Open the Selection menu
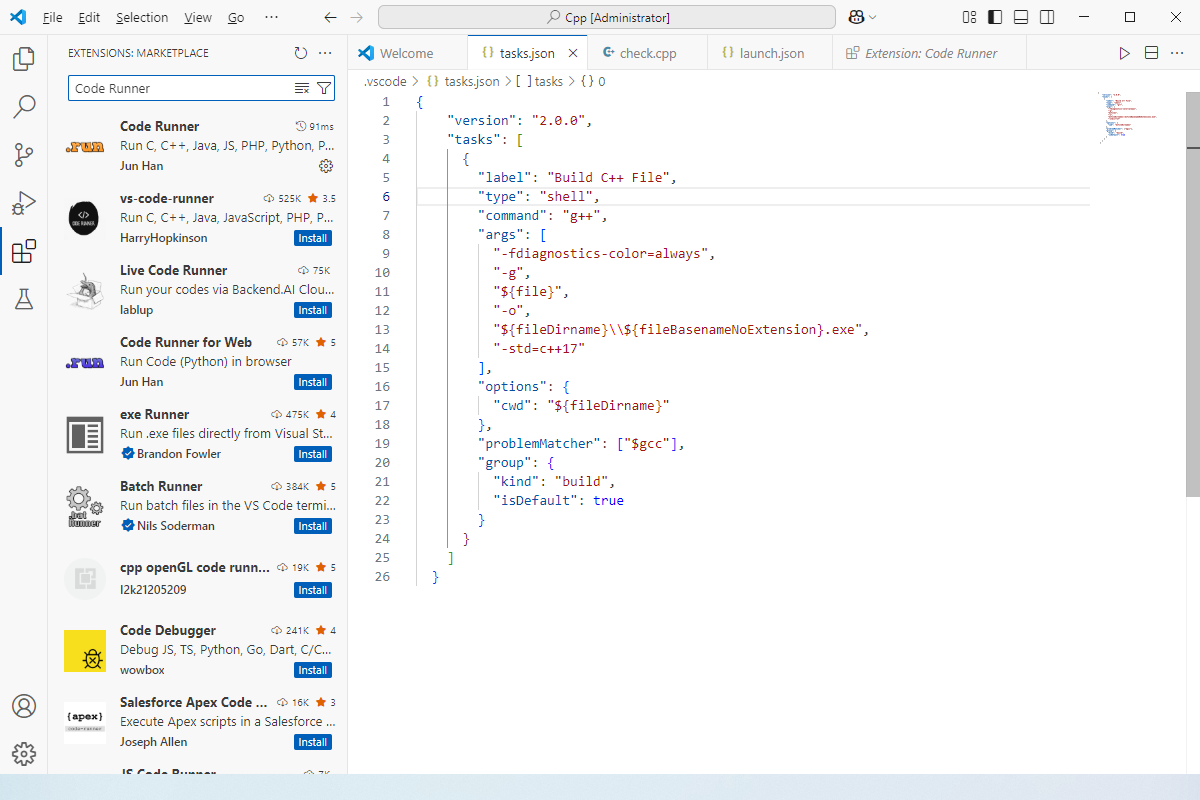 [142, 18]
